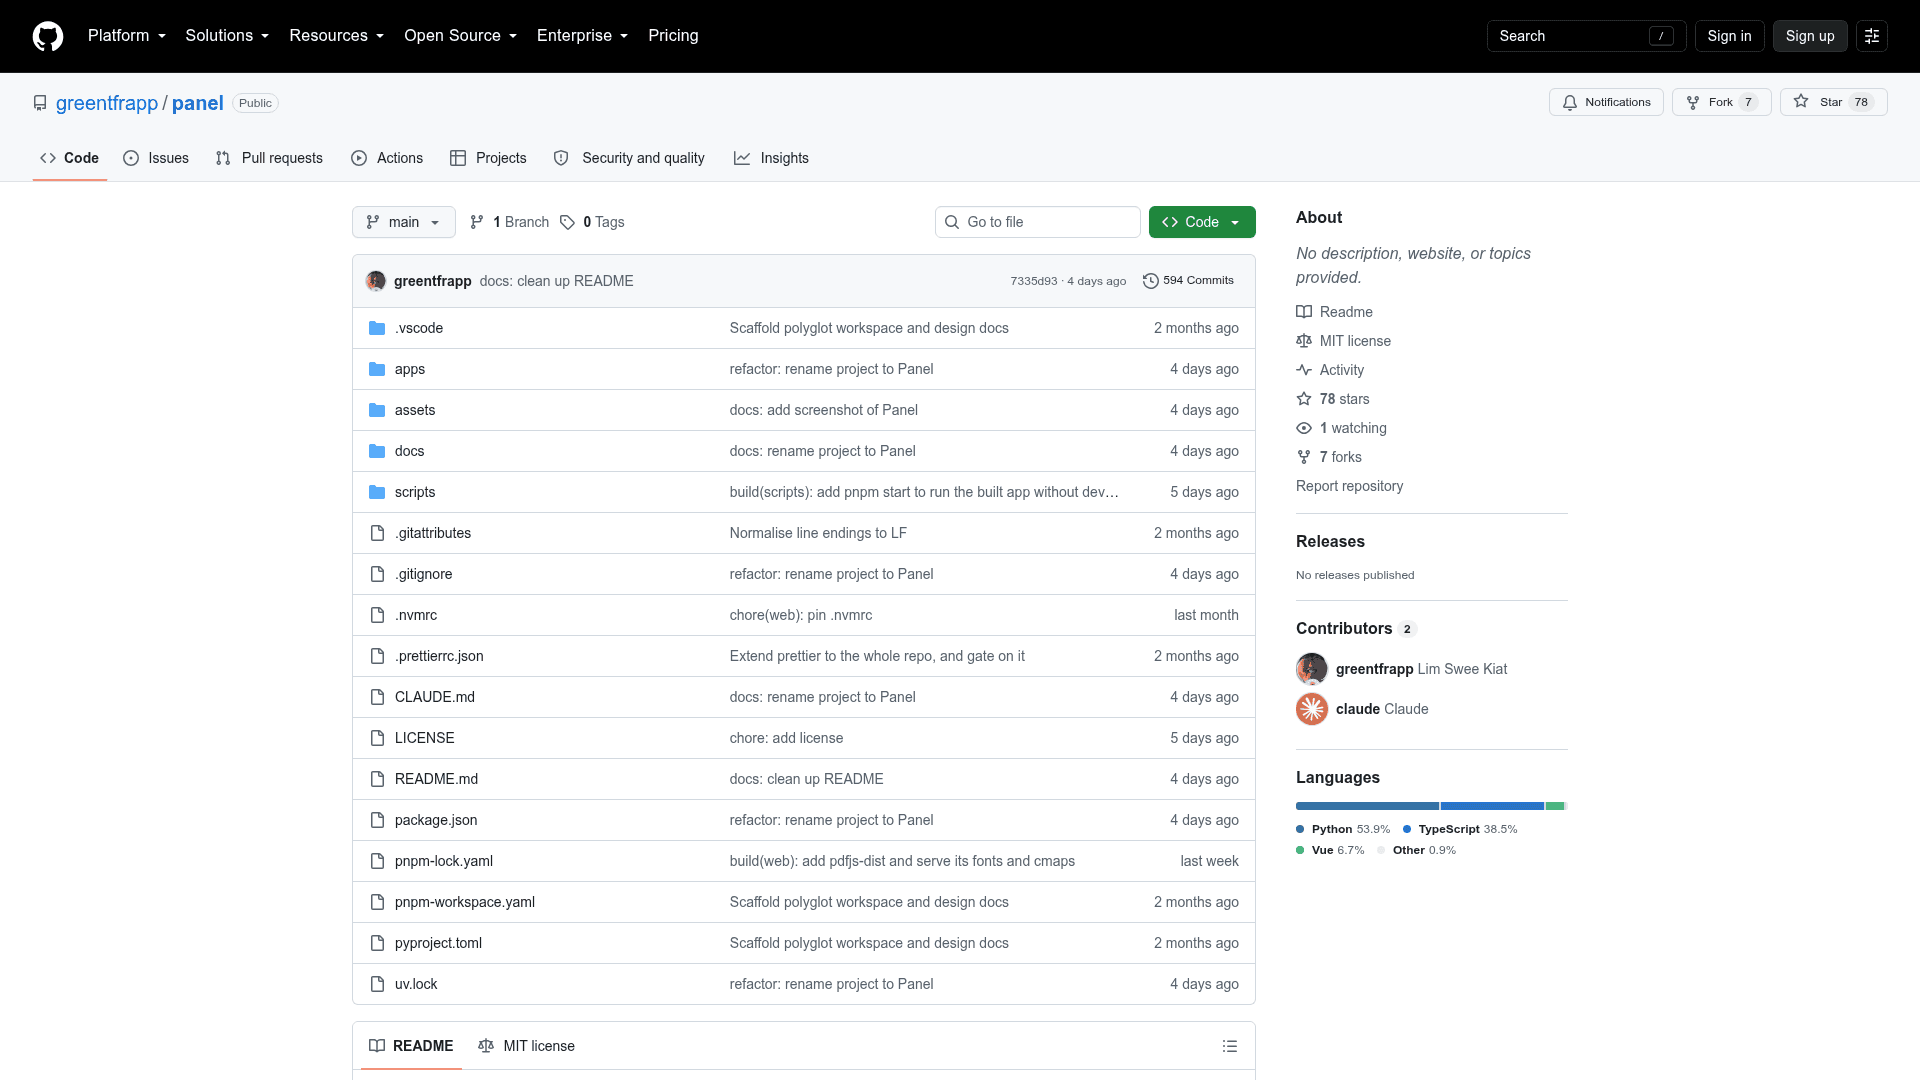Expand the Enterprise menu

tap(583, 36)
